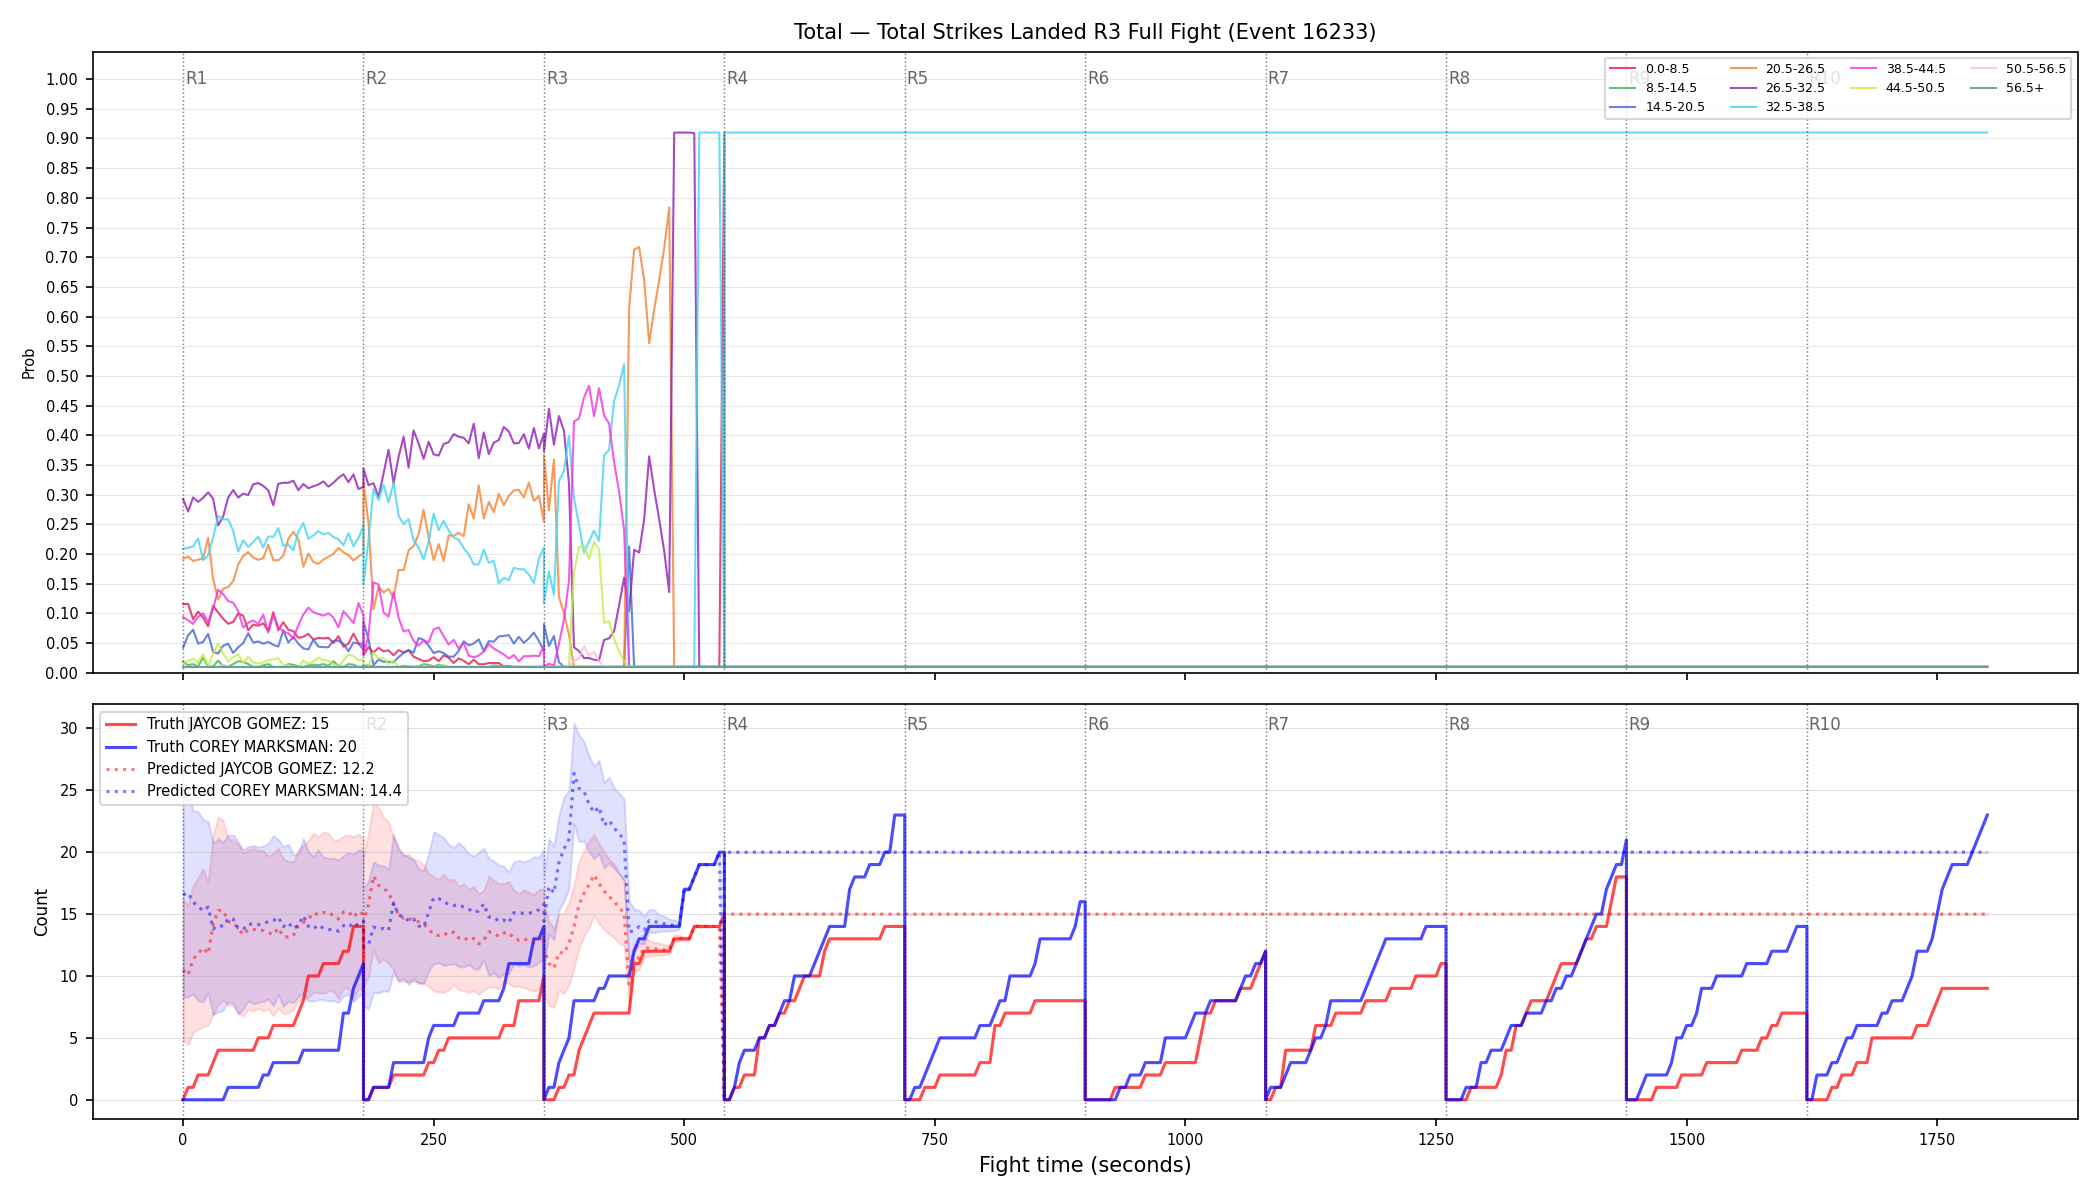The image size is (2100, 1200).
Task: Click R10 round label in the Count chart
Action: click(1824, 724)
